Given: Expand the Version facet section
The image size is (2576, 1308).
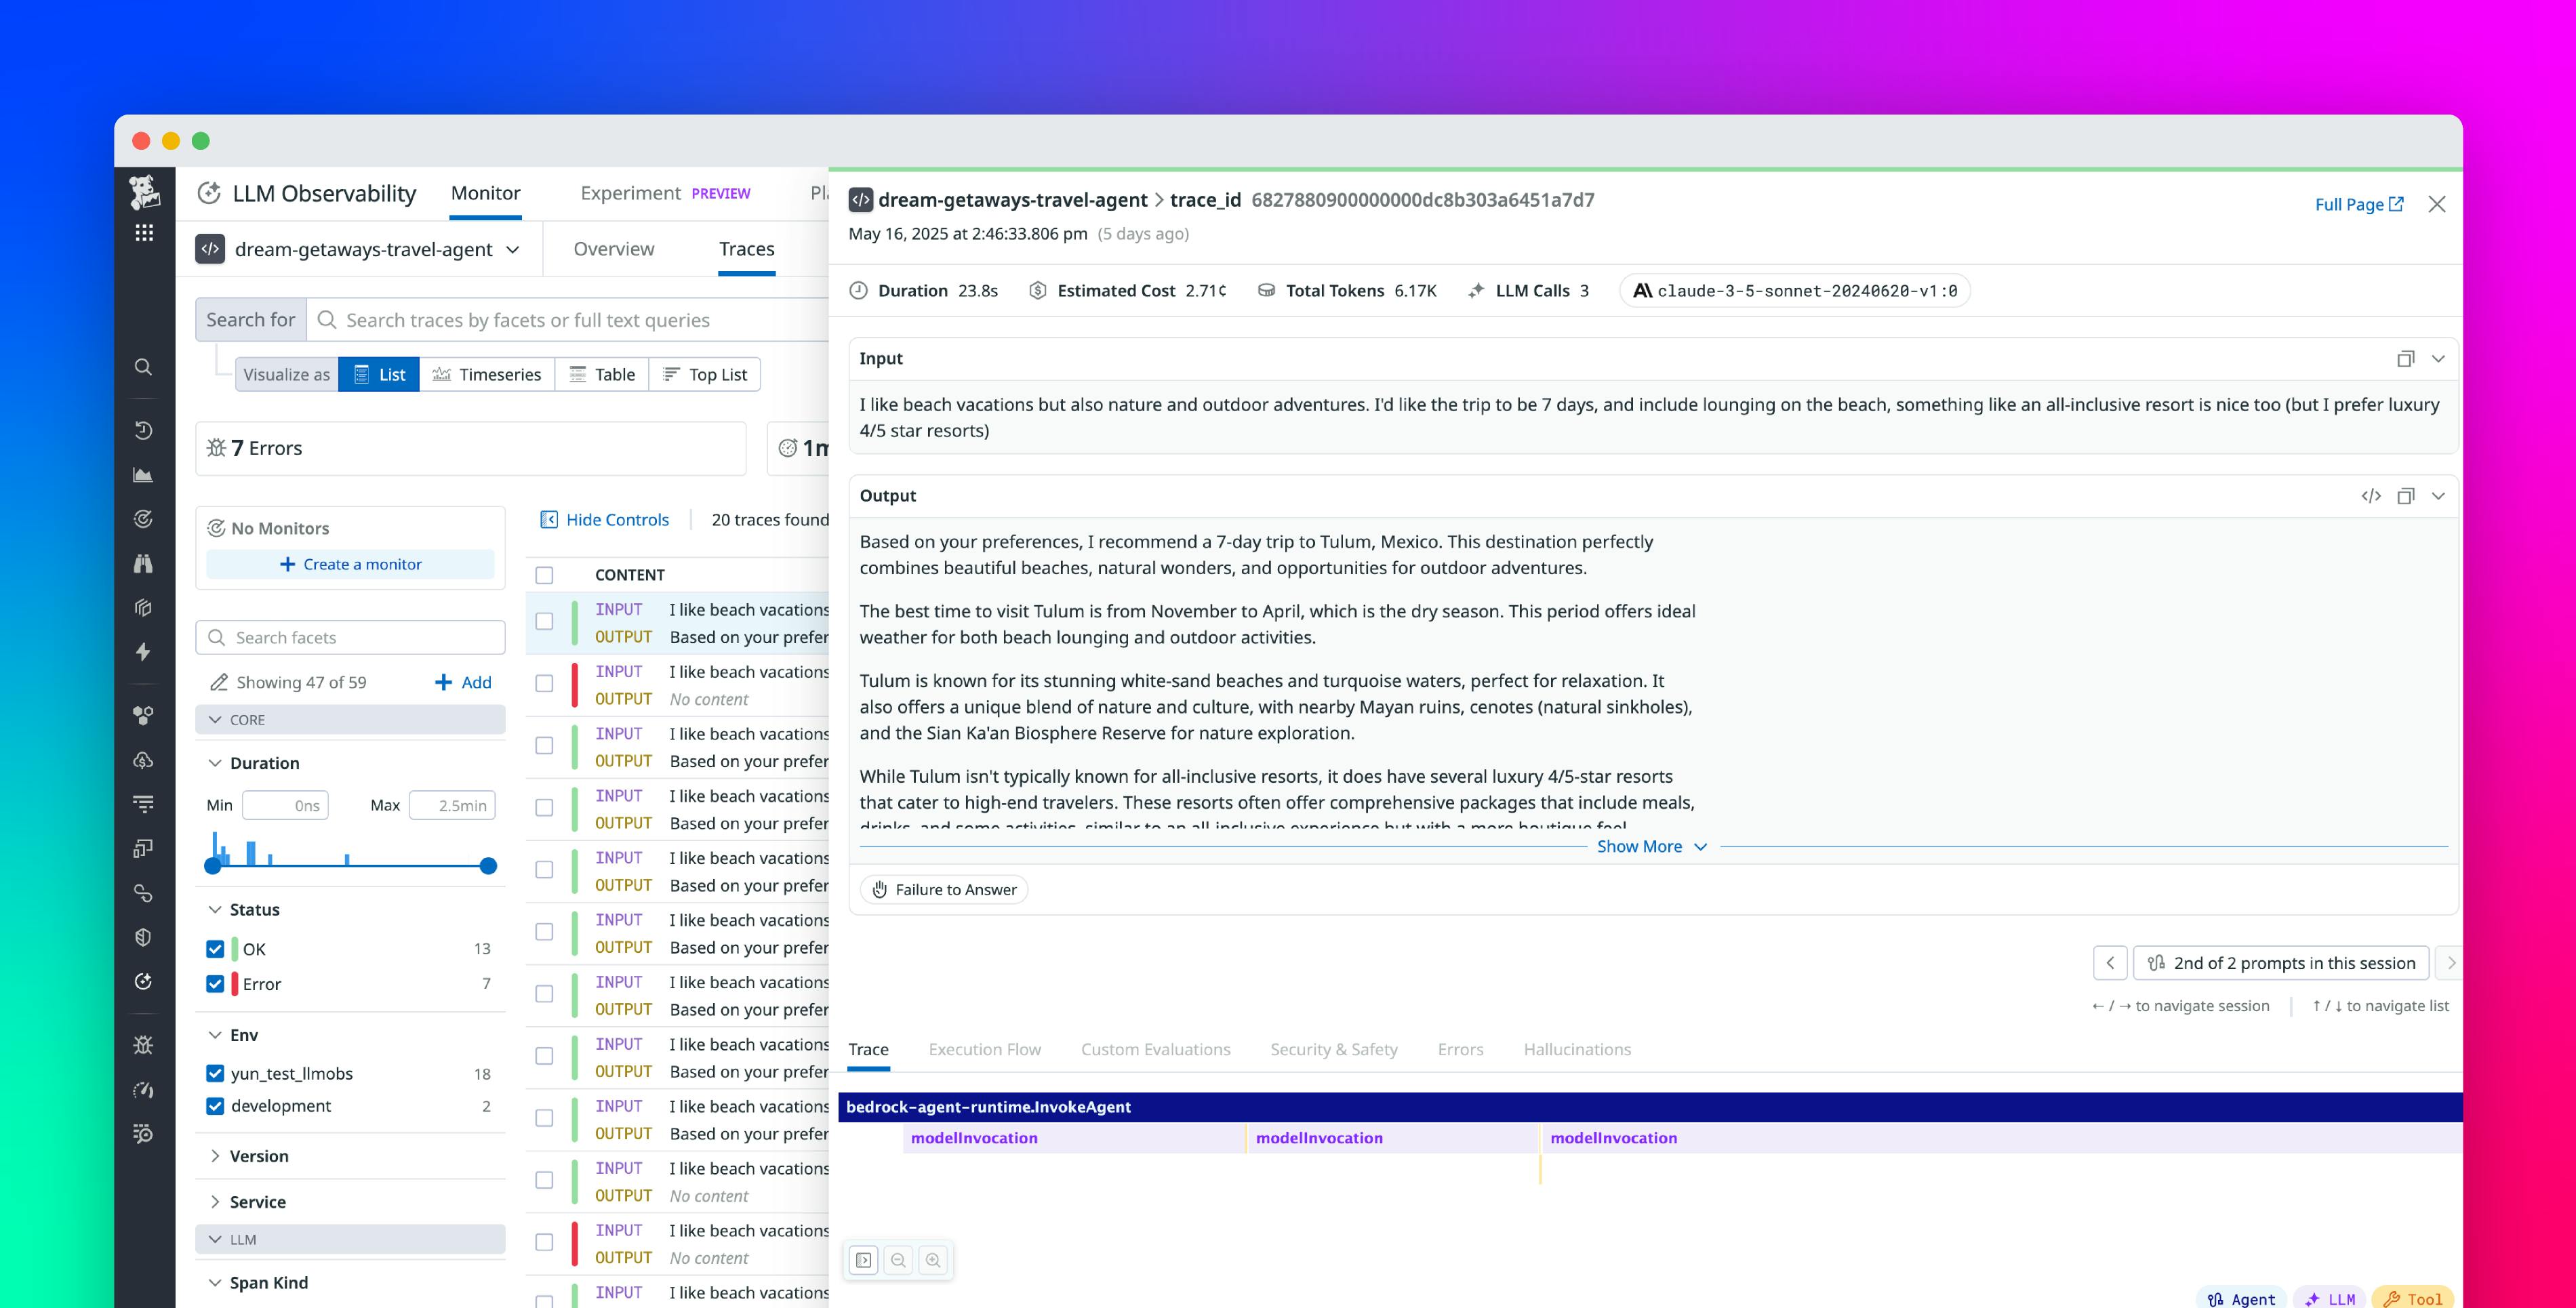Looking at the screenshot, I should [x=215, y=1156].
